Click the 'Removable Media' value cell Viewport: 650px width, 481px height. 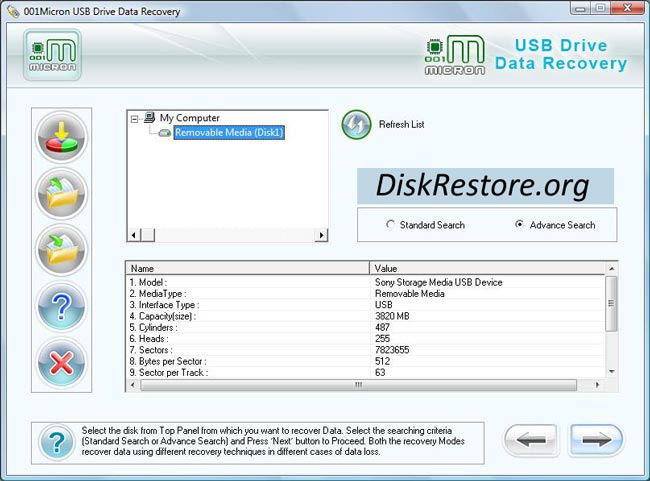coord(410,294)
